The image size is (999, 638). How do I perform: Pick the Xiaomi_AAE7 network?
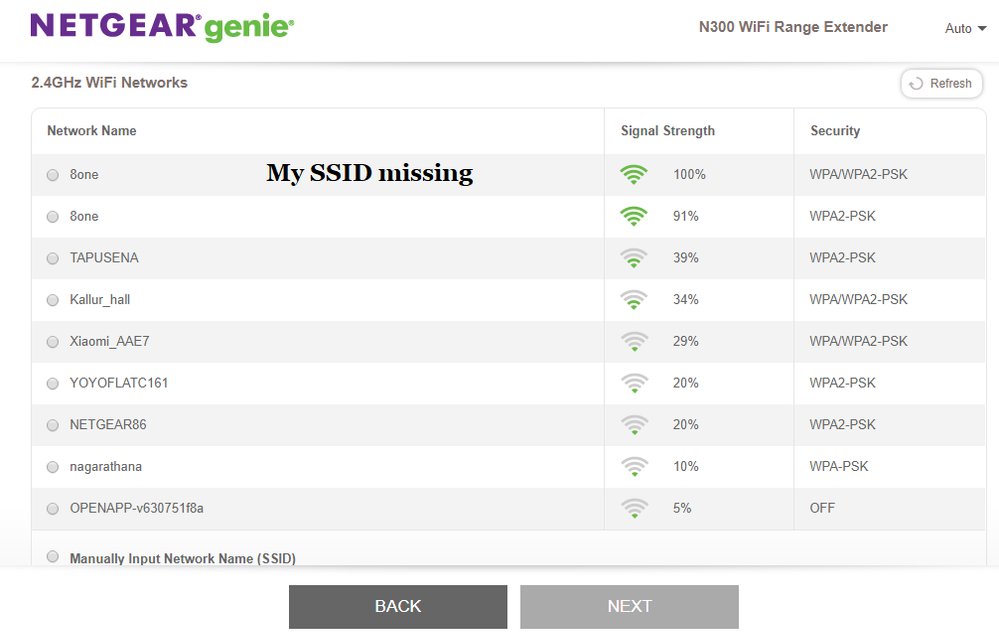tap(53, 342)
